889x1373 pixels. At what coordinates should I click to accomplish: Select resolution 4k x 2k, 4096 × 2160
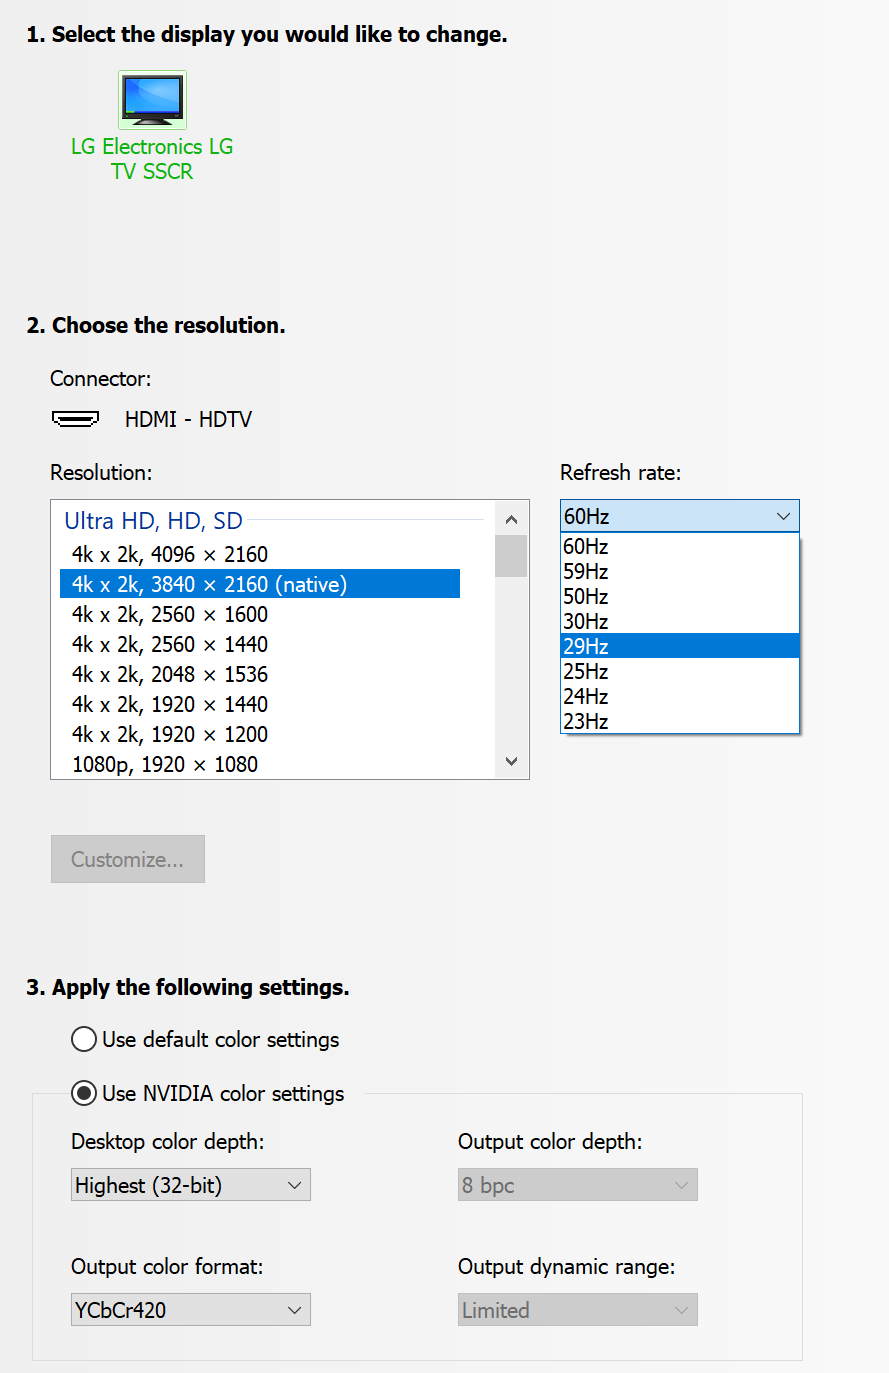pos(260,554)
